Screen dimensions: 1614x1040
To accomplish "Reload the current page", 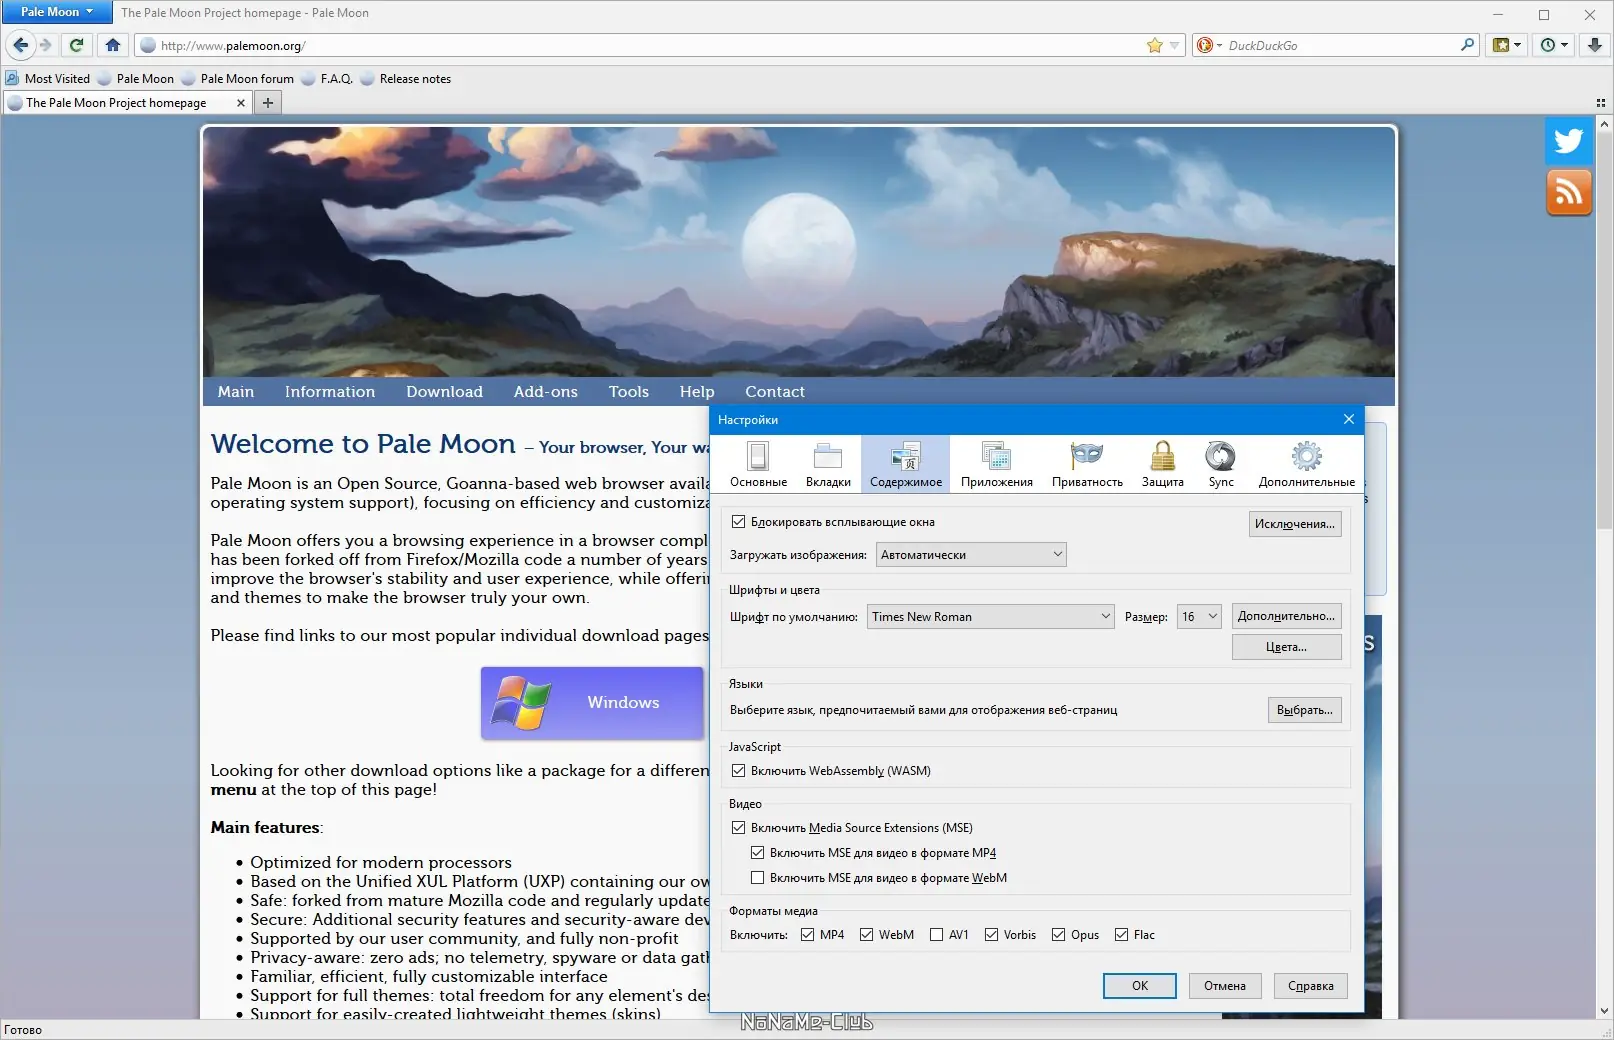I will [76, 45].
